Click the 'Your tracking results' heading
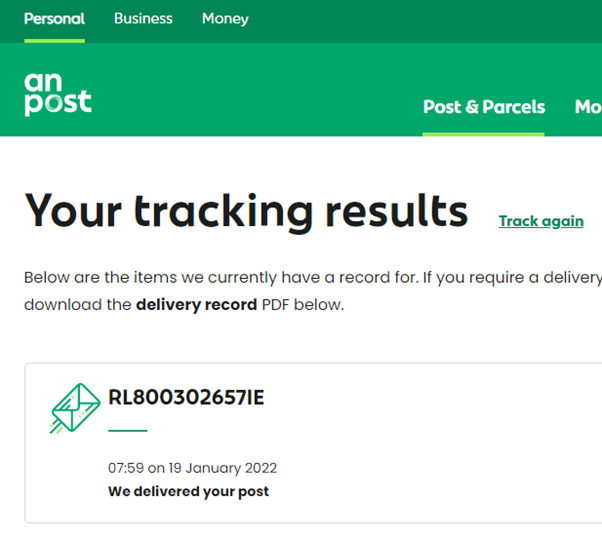The image size is (602, 539). coord(246,211)
